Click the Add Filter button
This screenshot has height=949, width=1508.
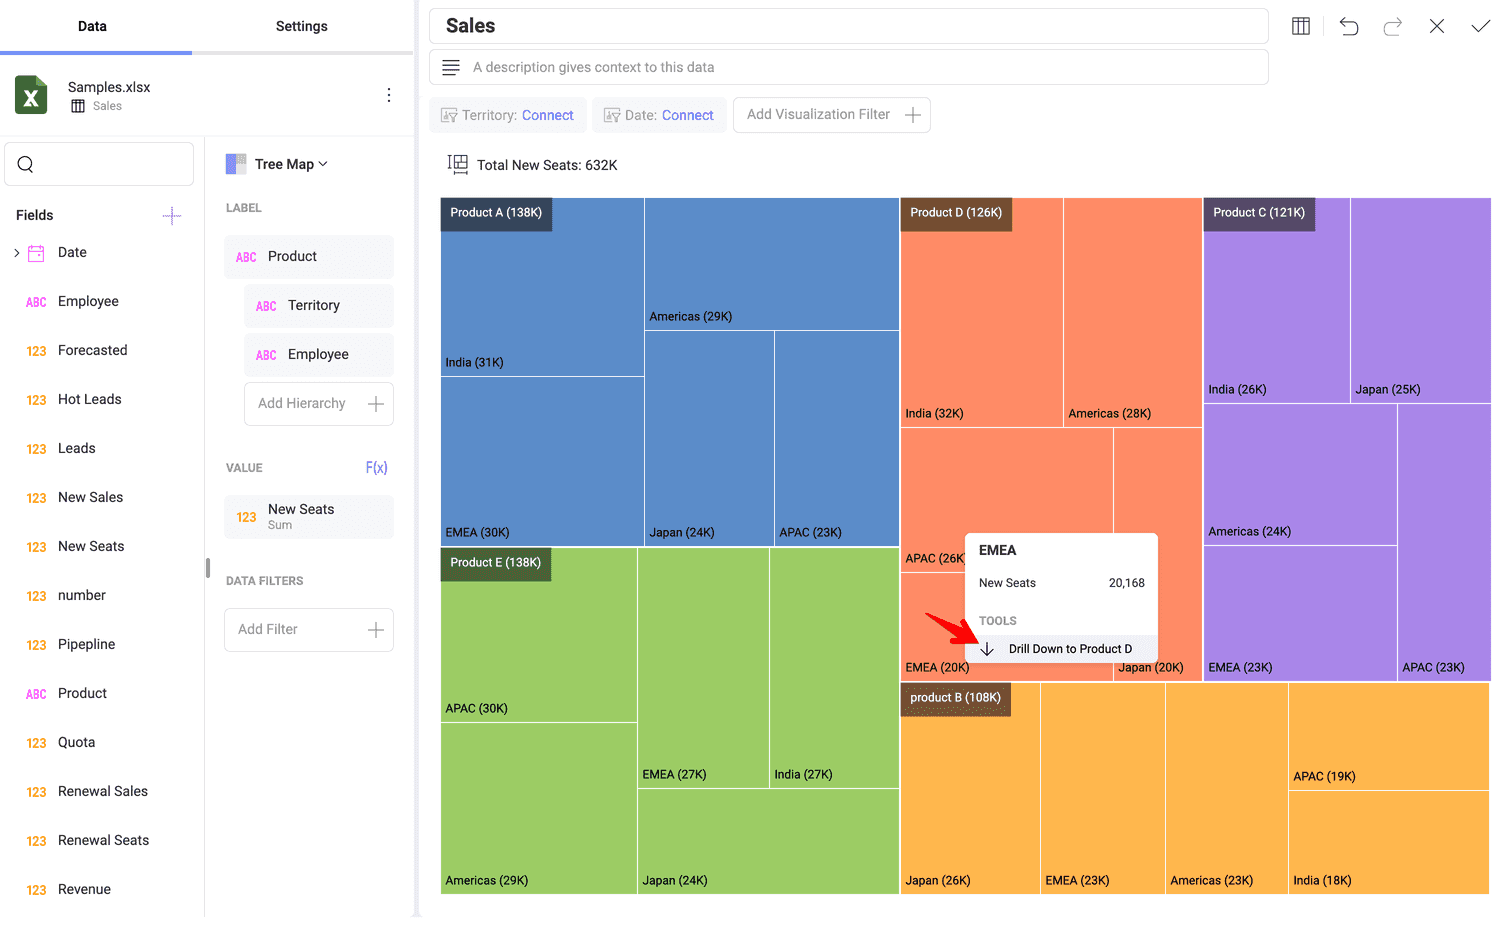(309, 630)
